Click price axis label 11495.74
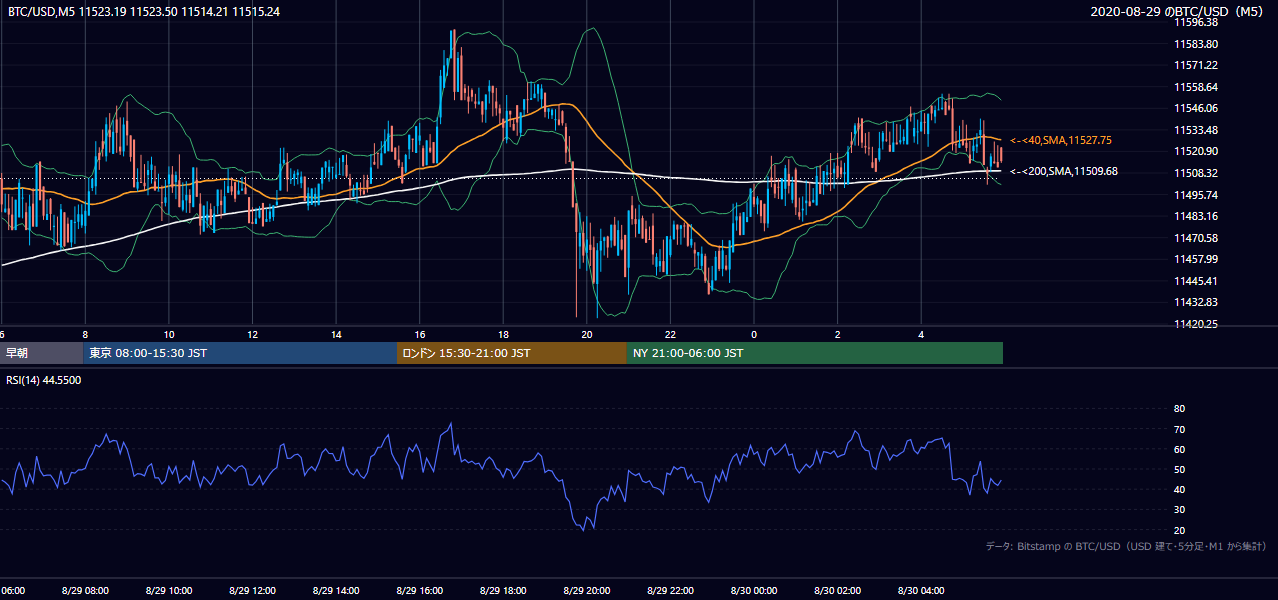1278x600 pixels. [x=1196, y=195]
